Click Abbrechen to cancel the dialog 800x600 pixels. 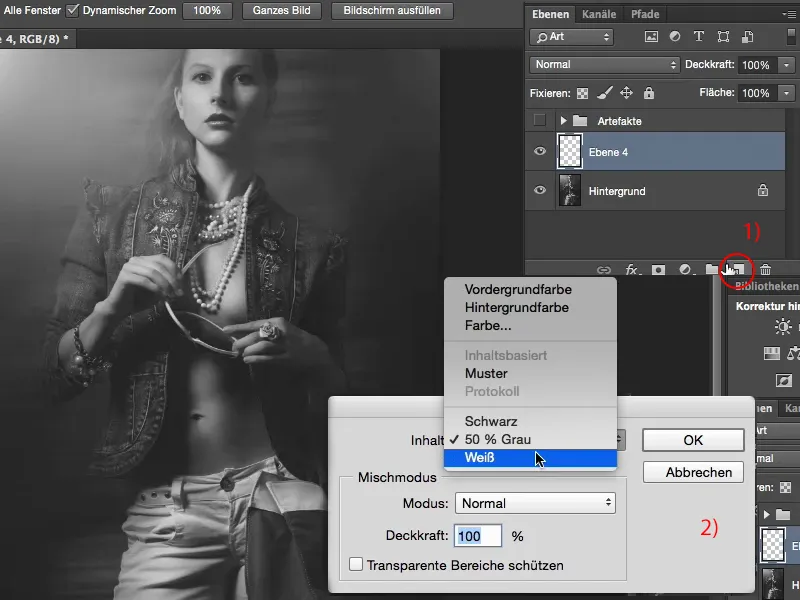coord(693,472)
